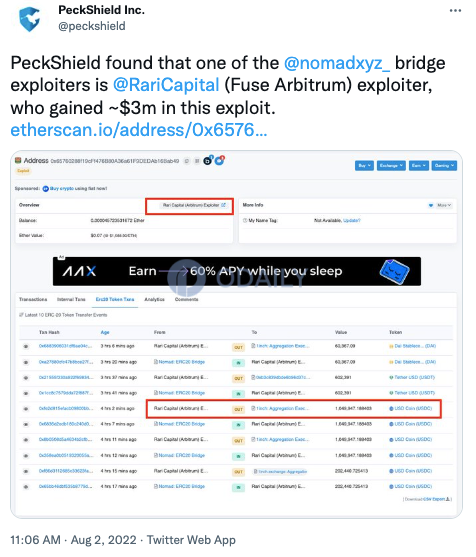Click the eye icon on the last transfer row

(x=26, y=487)
